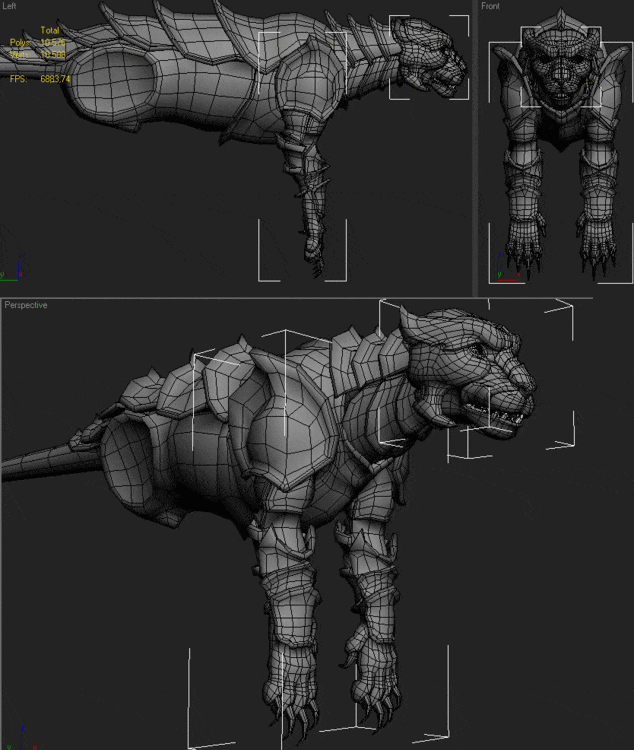Click the FPS value readout
This screenshot has height=750, width=634.
[56, 78]
